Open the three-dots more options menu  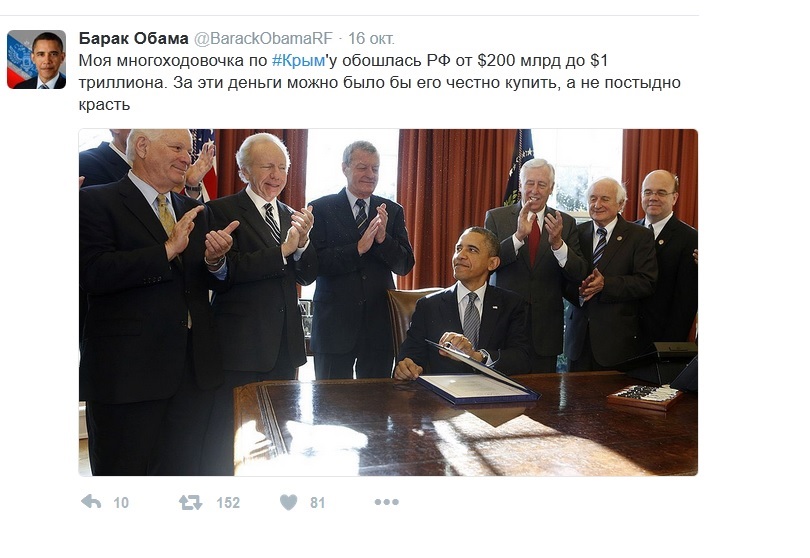click(386, 502)
